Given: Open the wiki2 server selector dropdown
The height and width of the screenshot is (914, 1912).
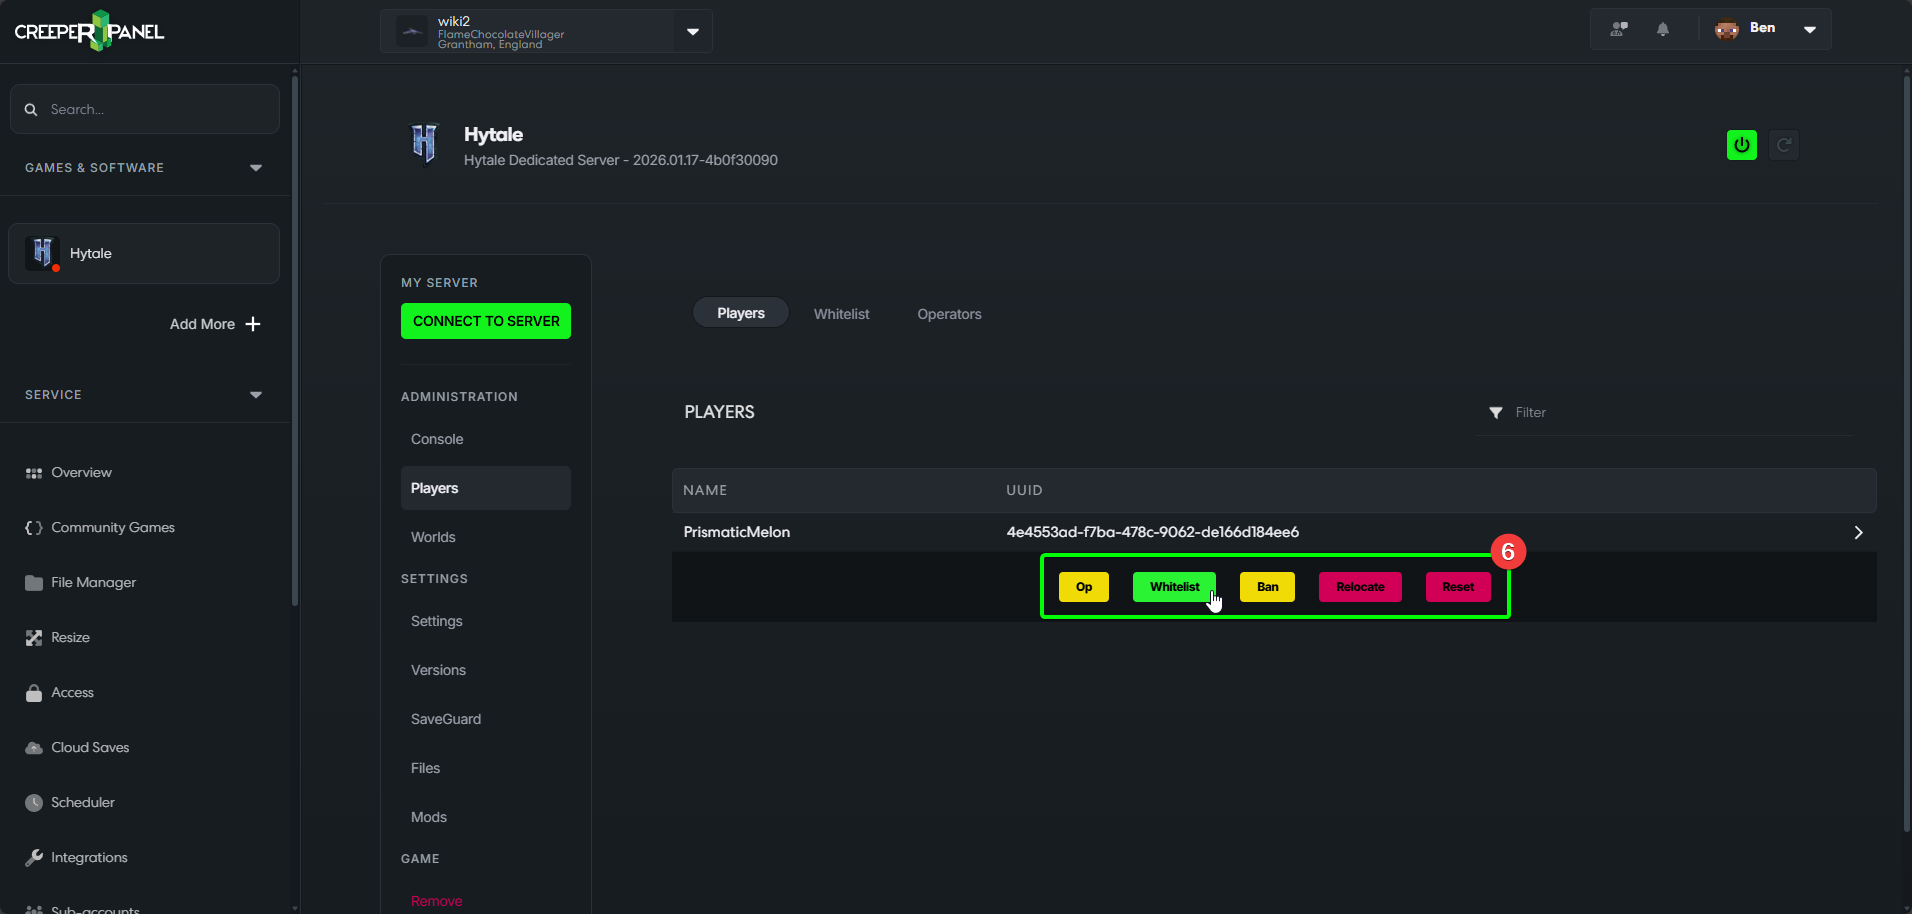Looking at the screenshot, I should [x=692, y=32].
